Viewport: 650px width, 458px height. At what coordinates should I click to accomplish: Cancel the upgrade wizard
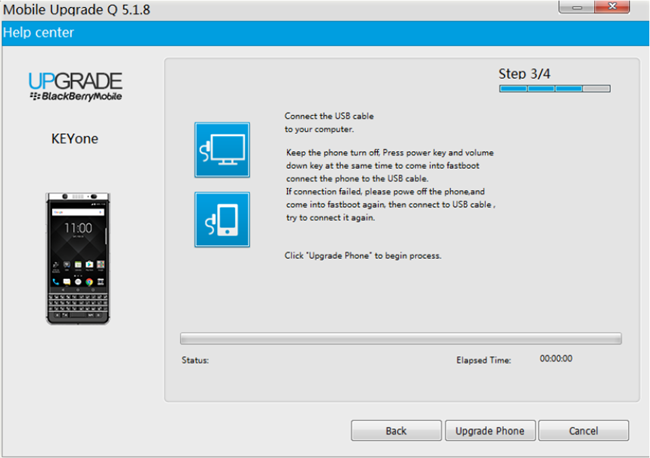[585, 430]
